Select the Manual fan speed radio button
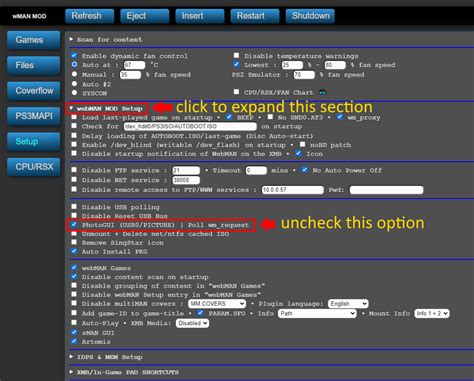The width and height of the screenshot is (474, 381). pyautogui.click(x=74, y=74)
